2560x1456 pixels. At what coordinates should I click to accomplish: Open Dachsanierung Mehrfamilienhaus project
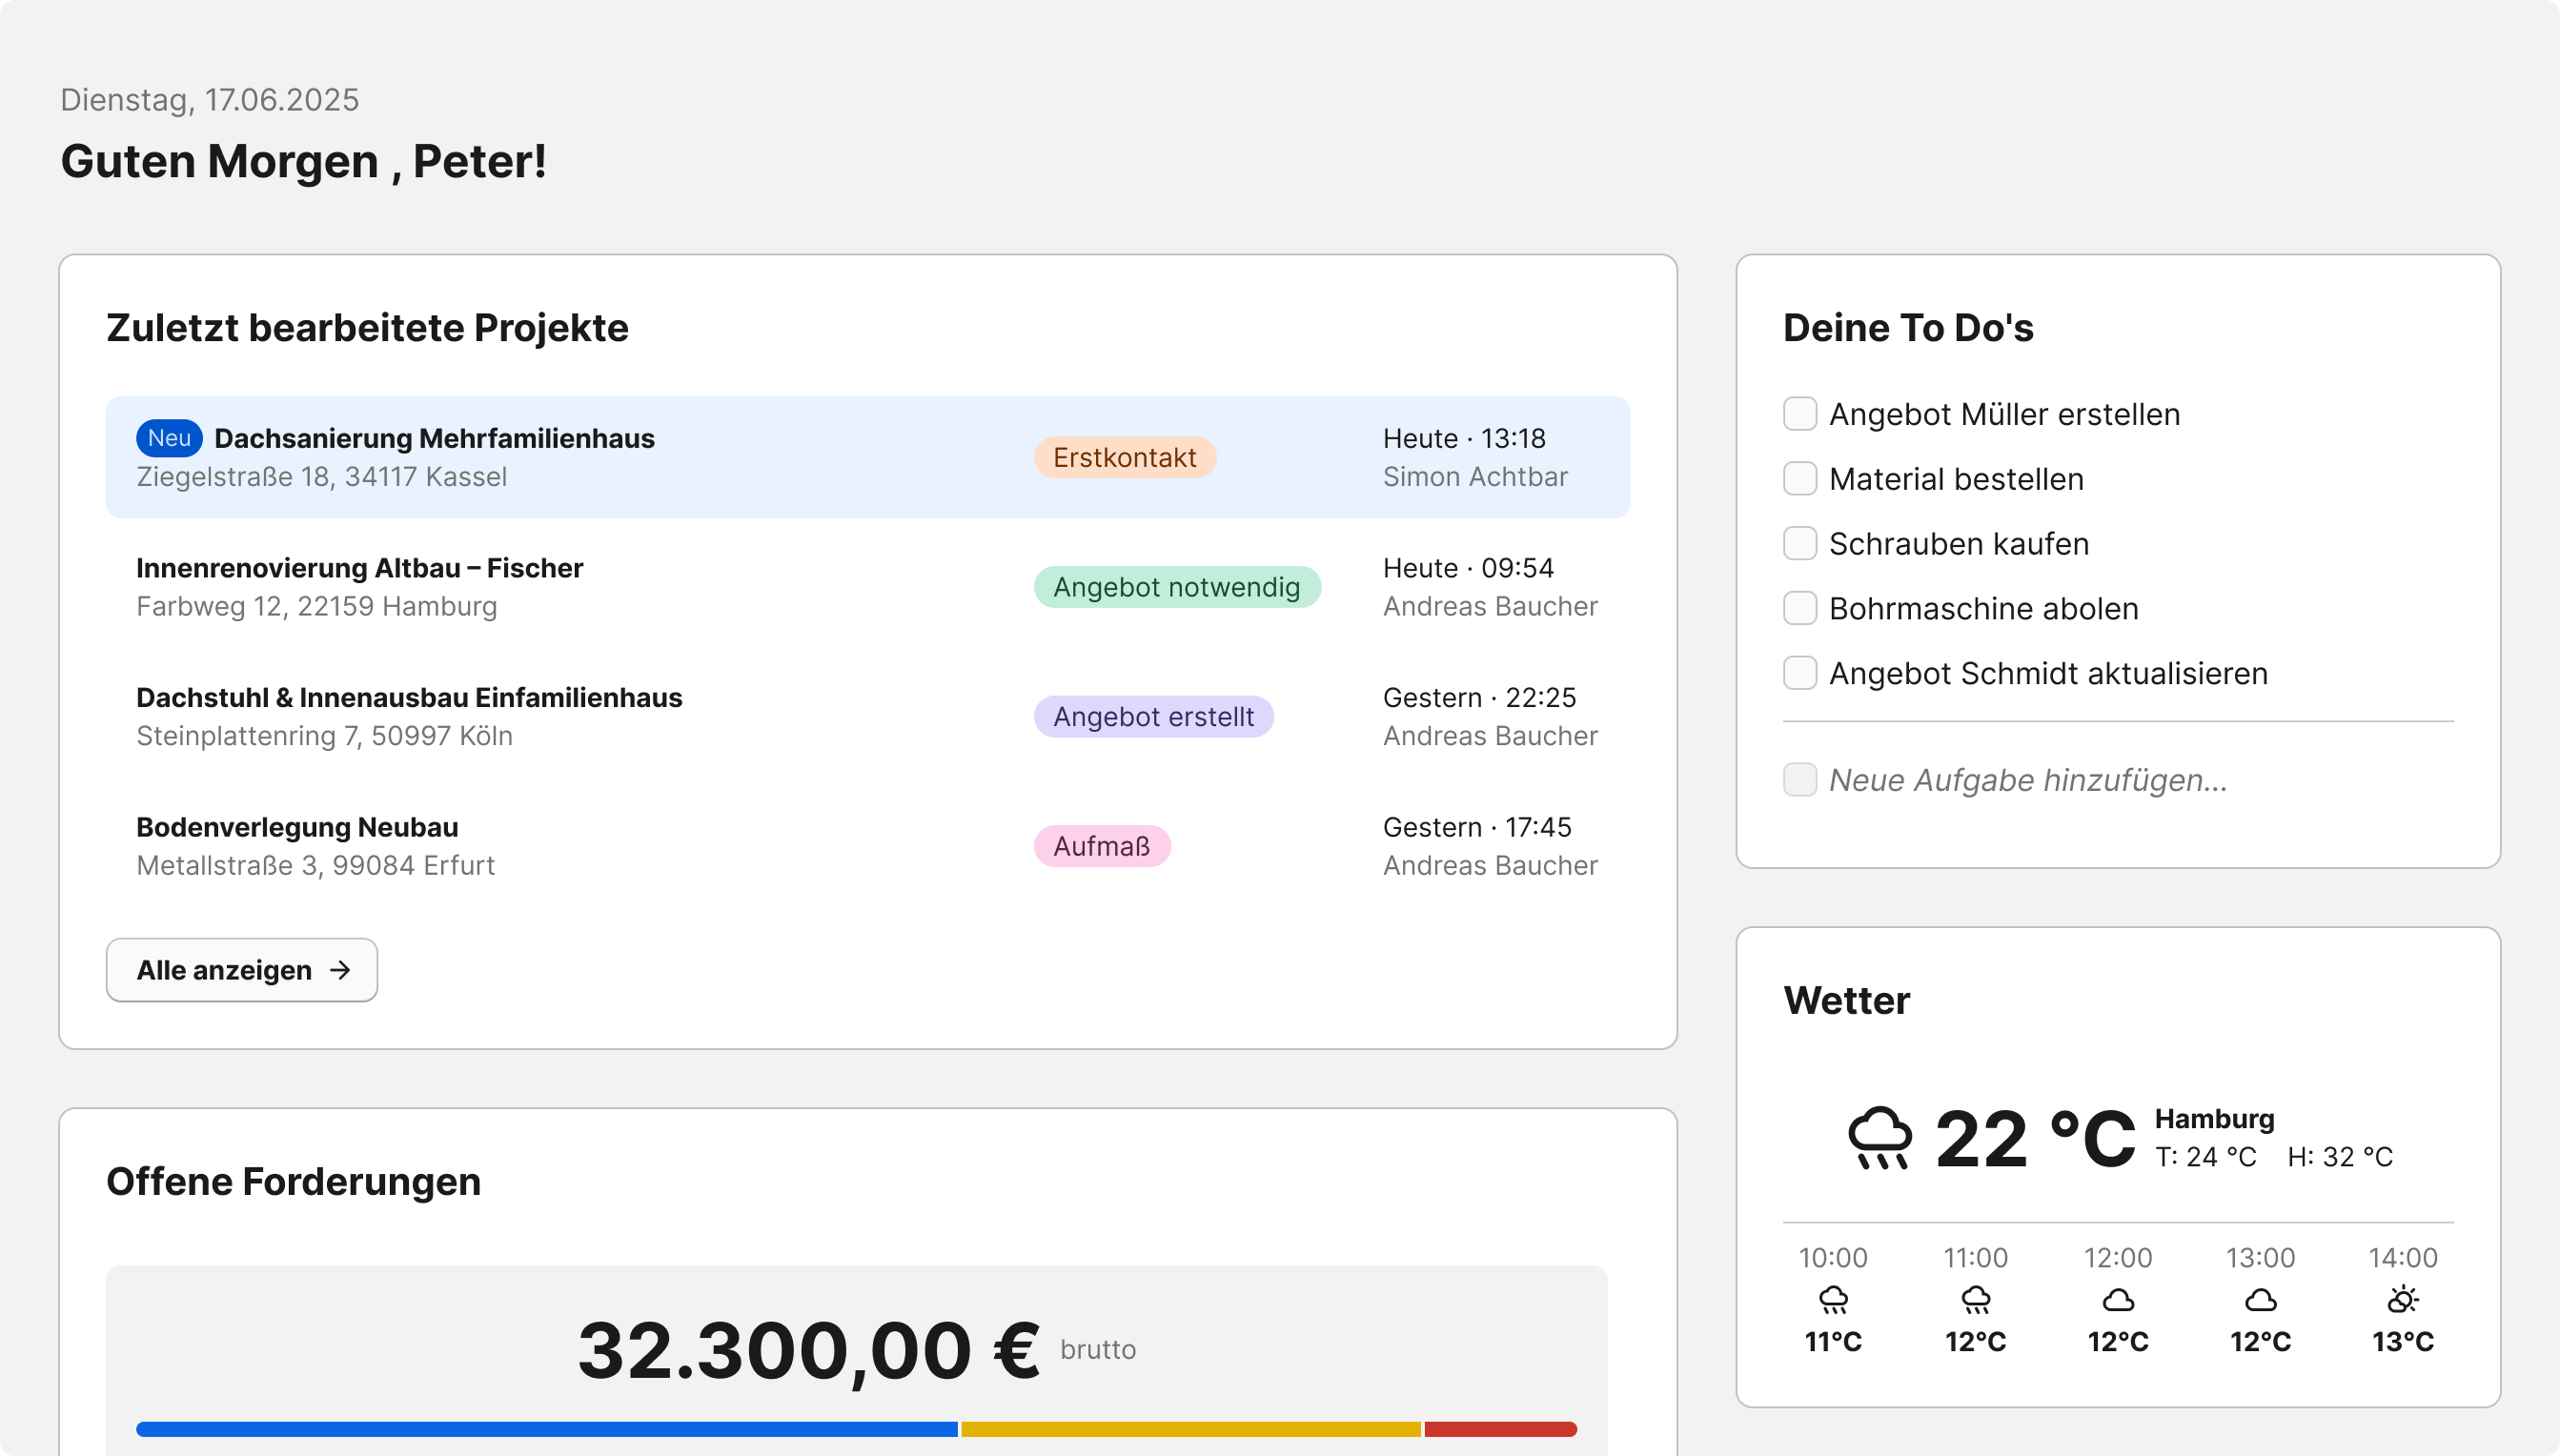point(868,457)
